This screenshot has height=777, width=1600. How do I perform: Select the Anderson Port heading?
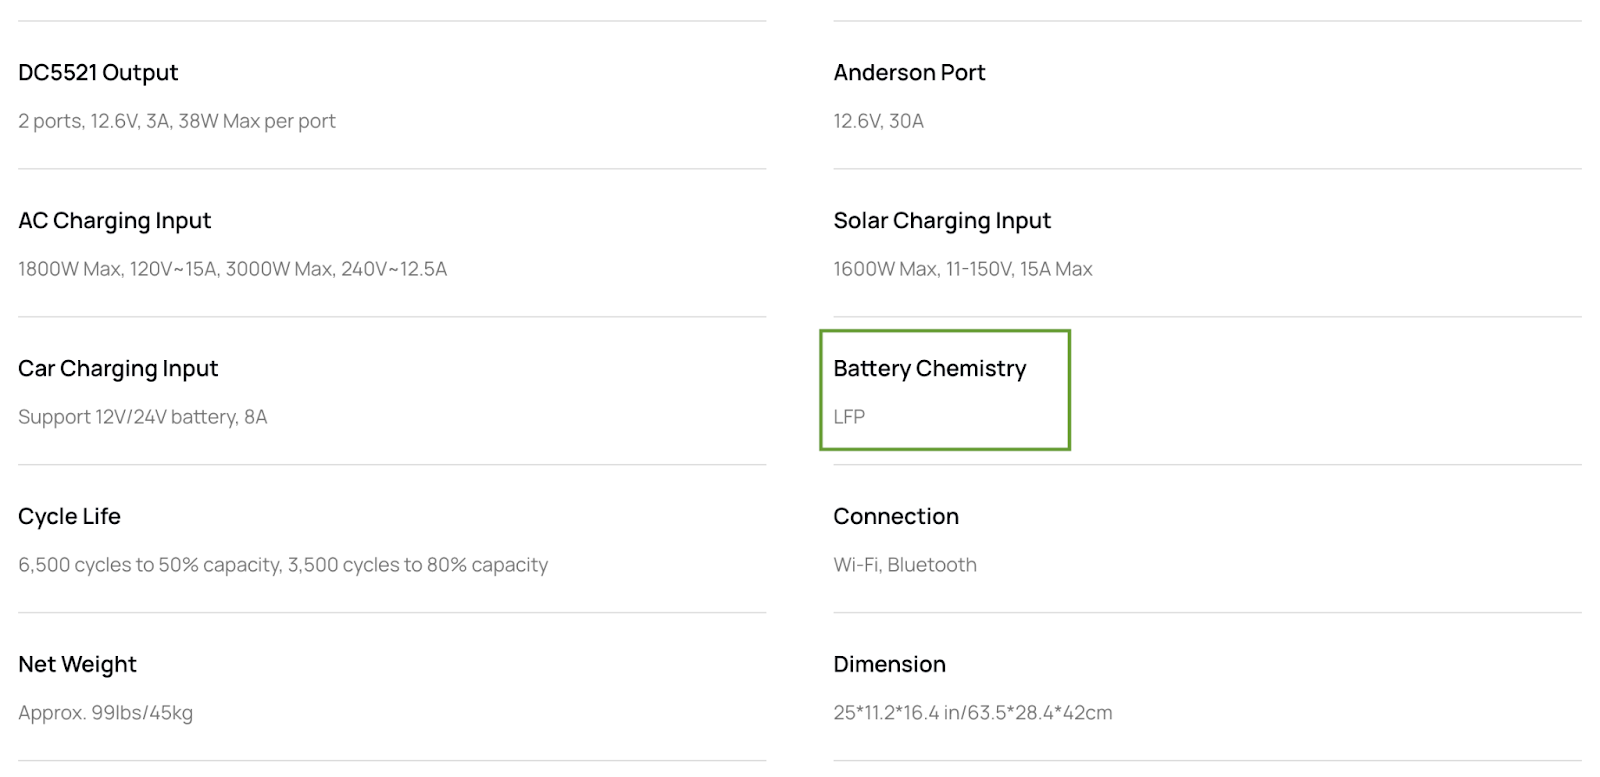(x=909, y=73)
